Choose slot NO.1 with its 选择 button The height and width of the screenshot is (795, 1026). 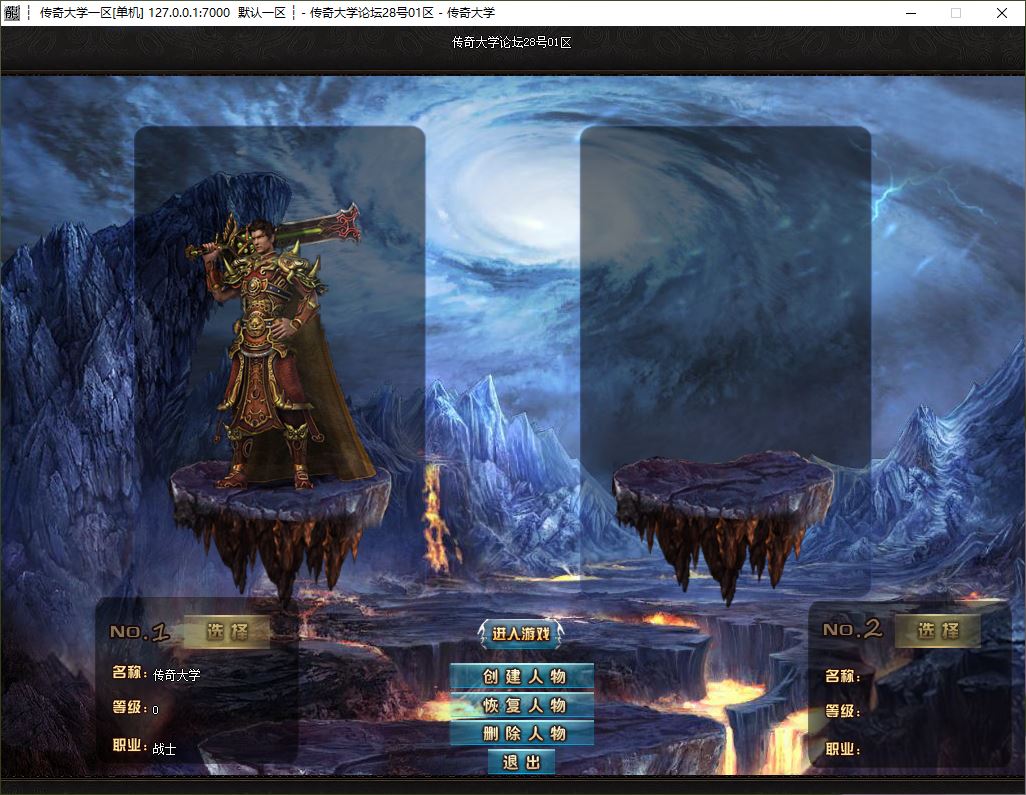(226, 632)
